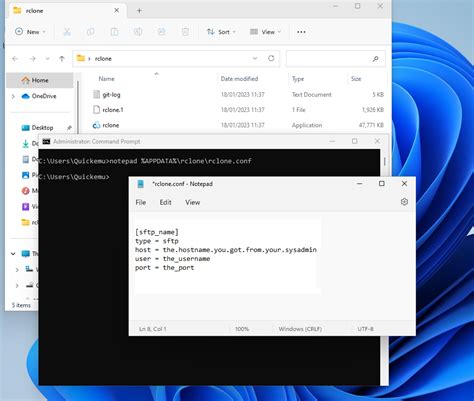The image size is (474, 401).
Task: Select the rclone.1 file
Action: pyautogui.click(x=113, y=110)
